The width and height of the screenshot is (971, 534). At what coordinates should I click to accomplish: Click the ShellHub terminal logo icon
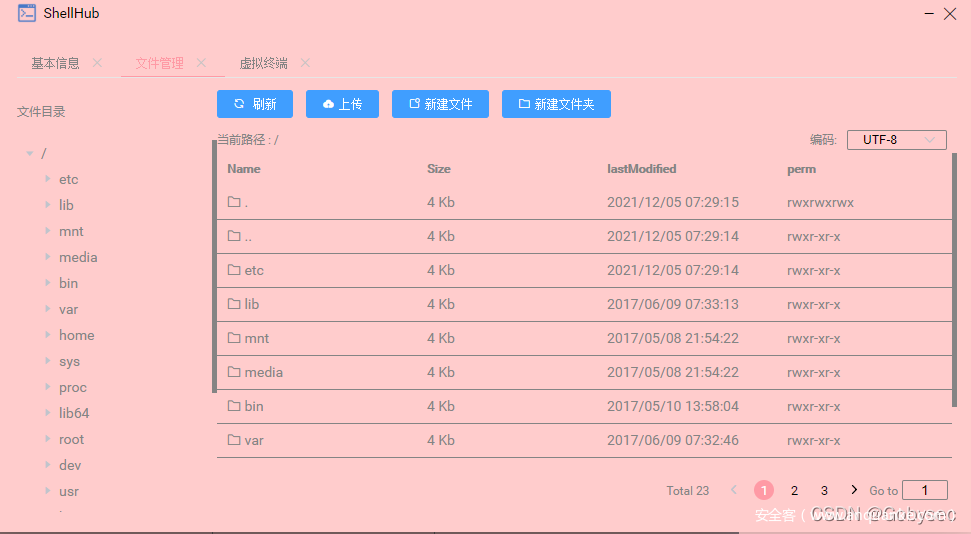[27, 14]
